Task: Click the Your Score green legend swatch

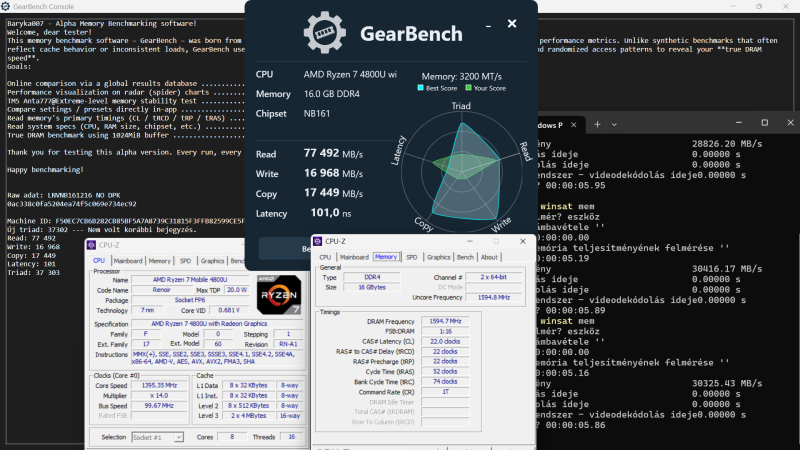Action: 468,88
